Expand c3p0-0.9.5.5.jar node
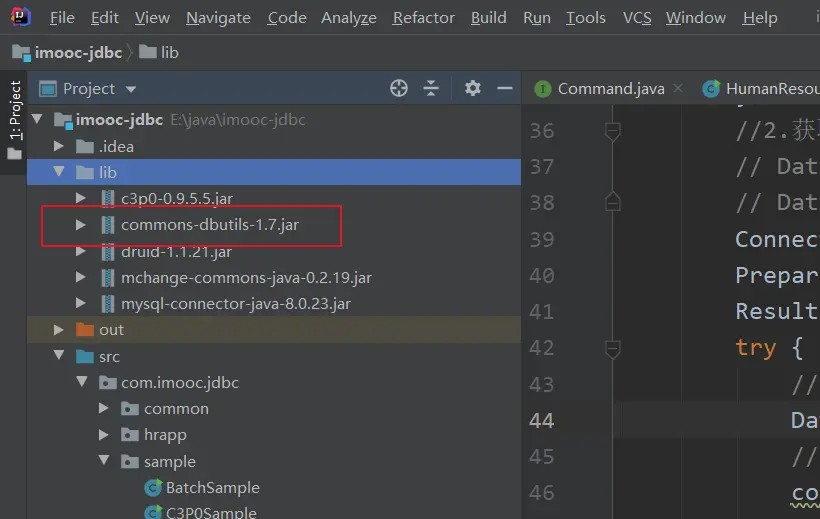The width and height of the screenshot is (820, 519). coord(81,198)
